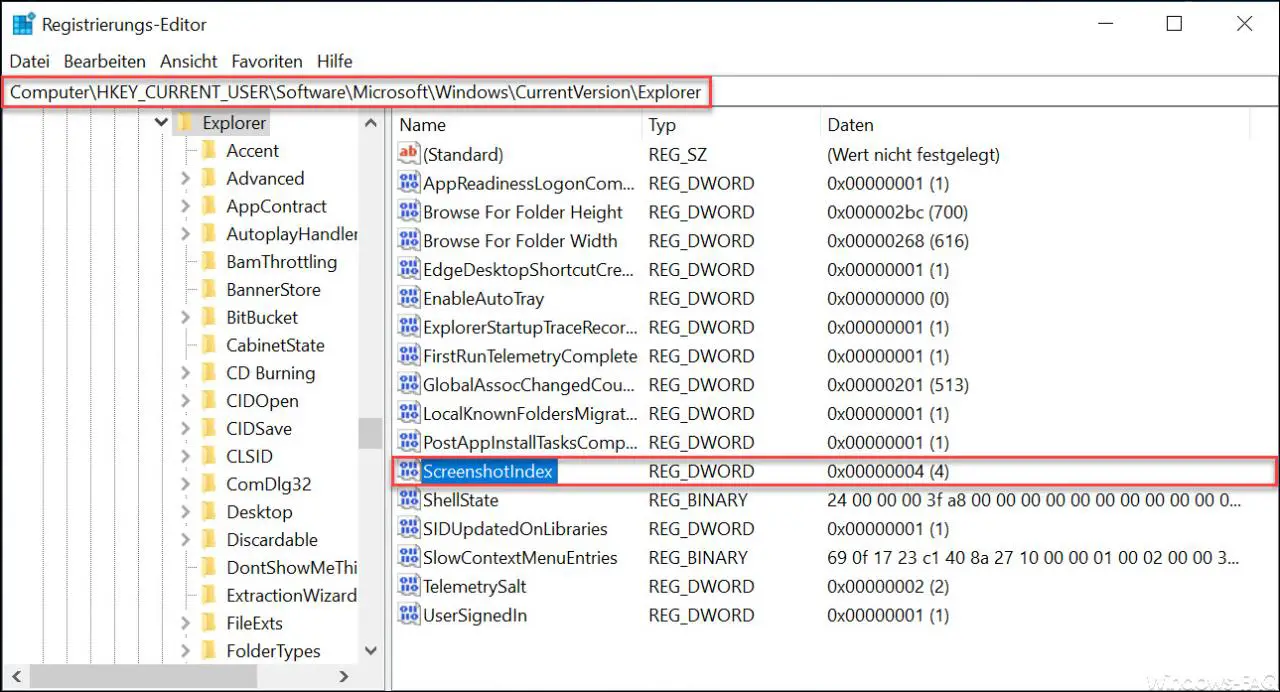Click the ScreenshotIndex DWORD icon
The width and height of the screenshot is (1280, 692).
pos(408,471)
